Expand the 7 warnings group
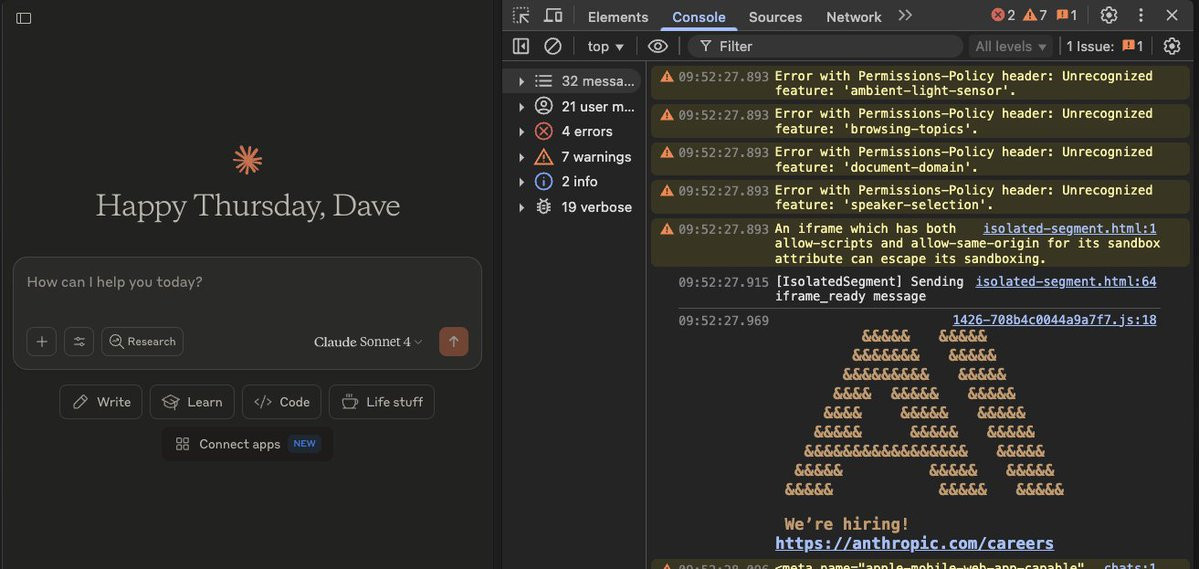The height and width of the screenshot is (569, 1199). click(x=522, y=157)
